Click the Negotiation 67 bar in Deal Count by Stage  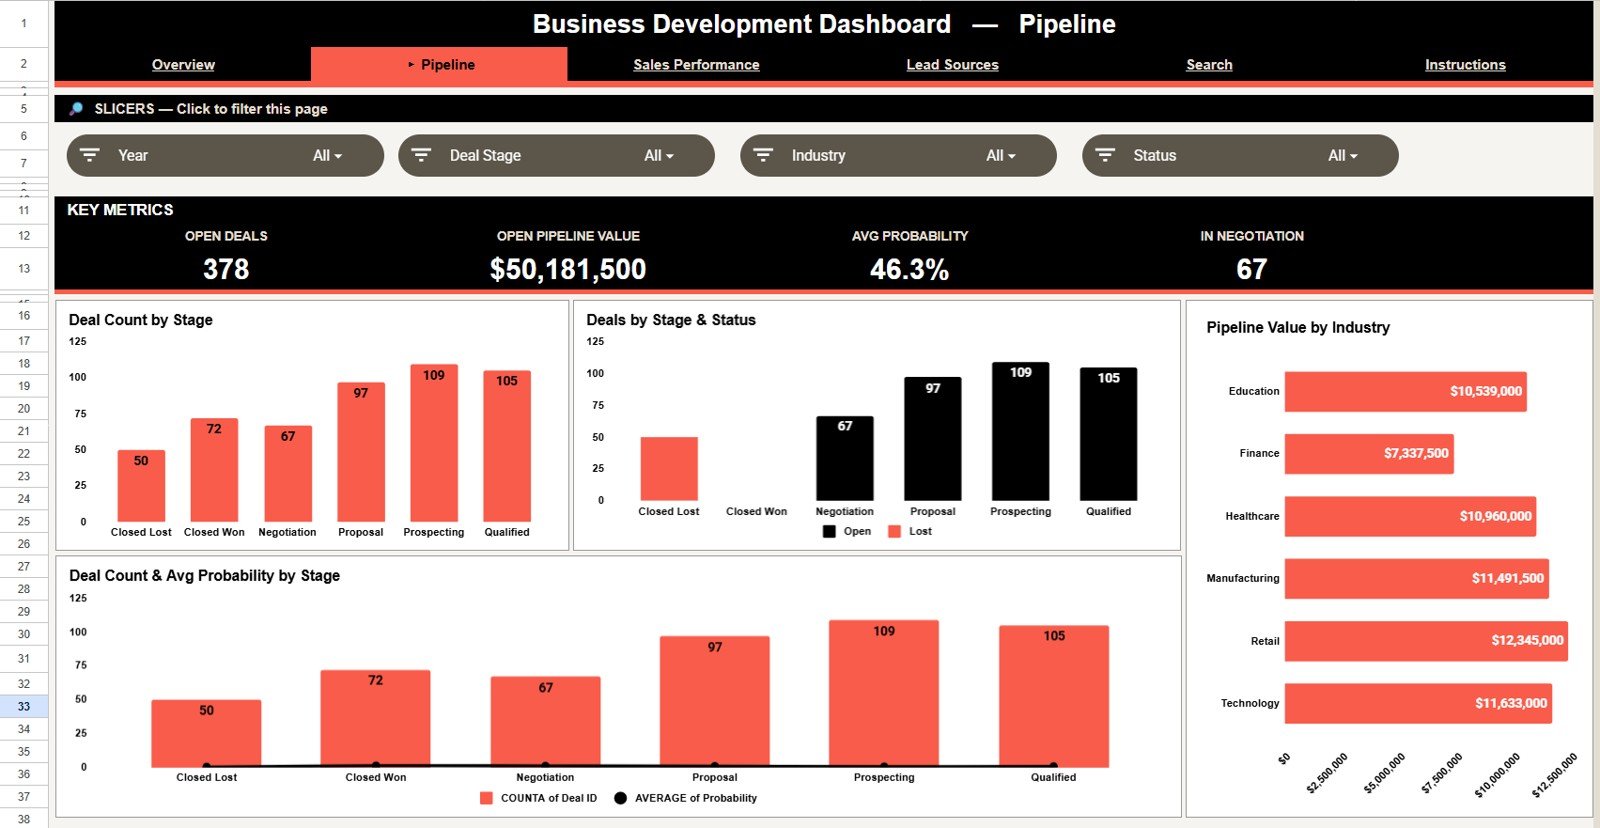click(288, 473)
